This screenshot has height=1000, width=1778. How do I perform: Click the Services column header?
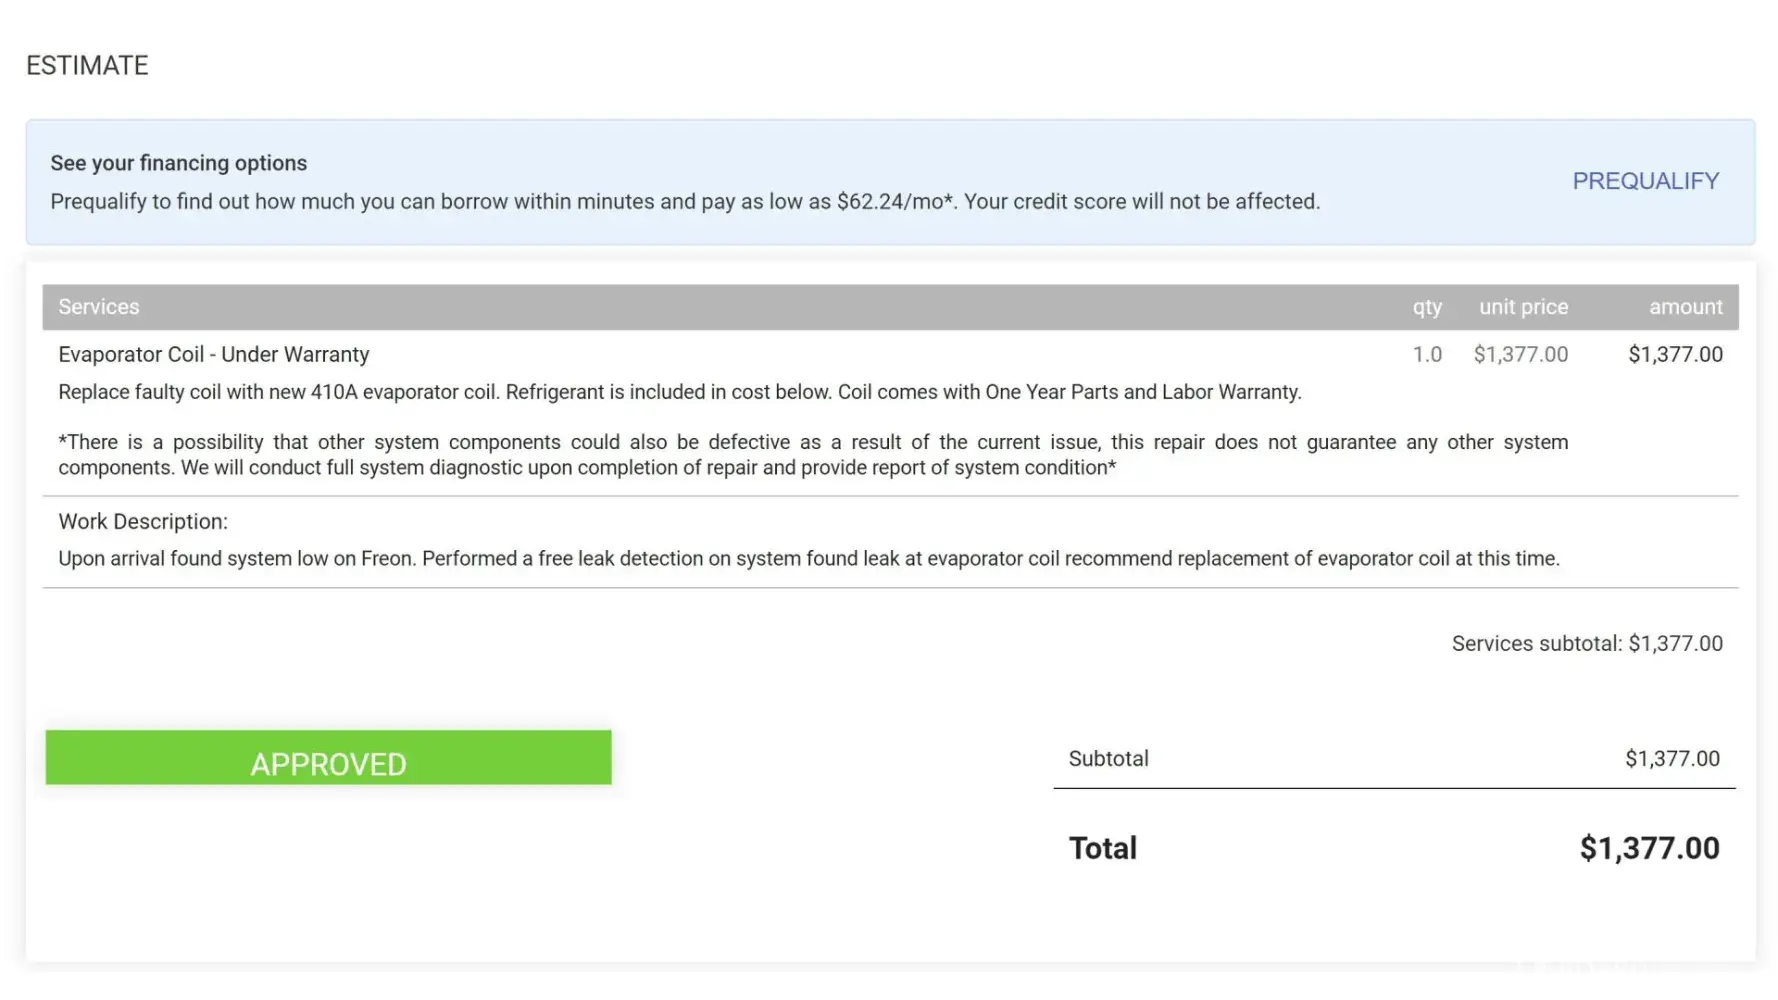click(x=99, y=307)
